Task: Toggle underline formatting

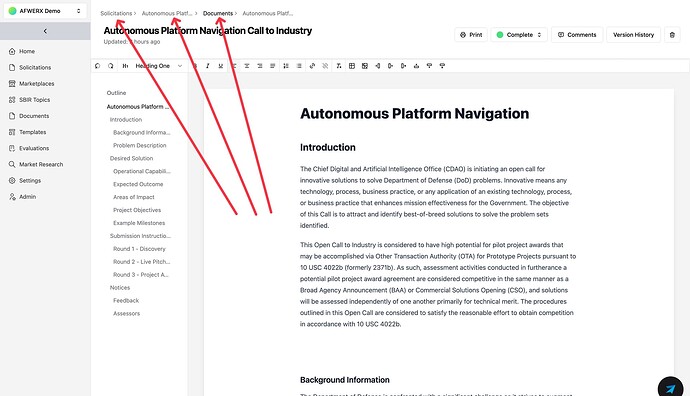Action: (x=220, y=66)
